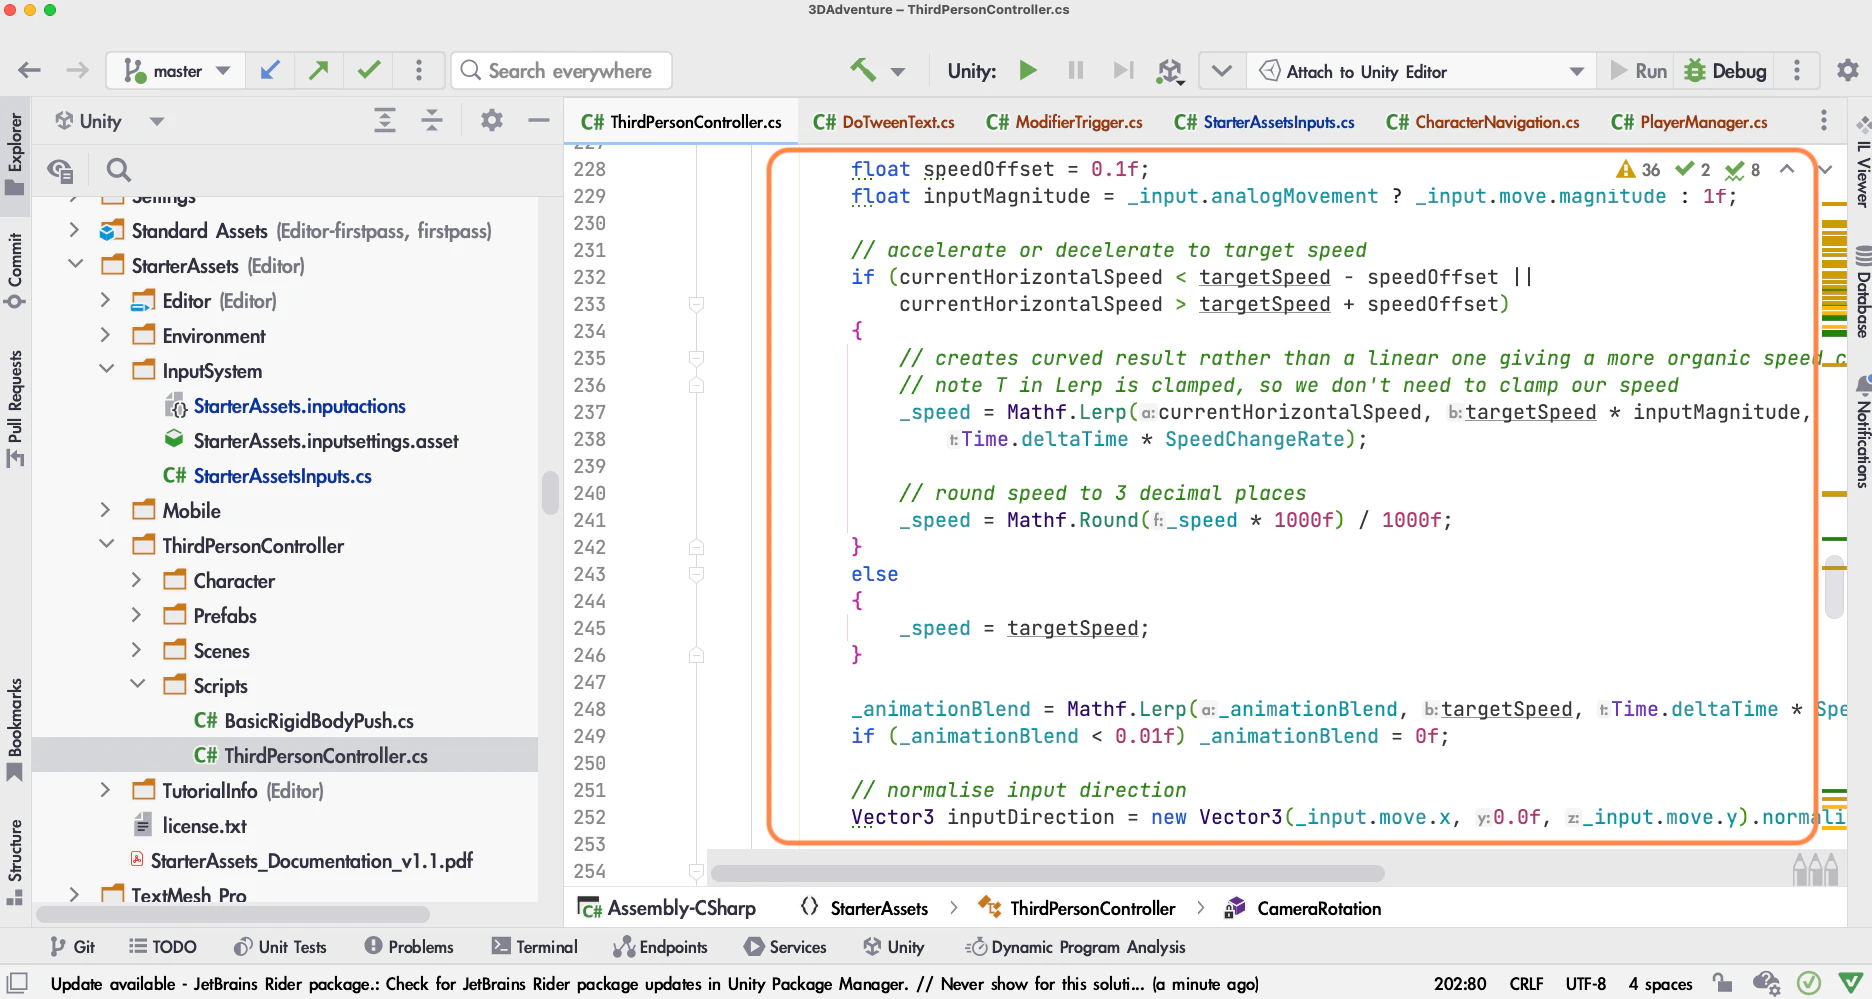
Task: Switch to CharacterNavigation.cs tab
Action: click(1483, 122)
